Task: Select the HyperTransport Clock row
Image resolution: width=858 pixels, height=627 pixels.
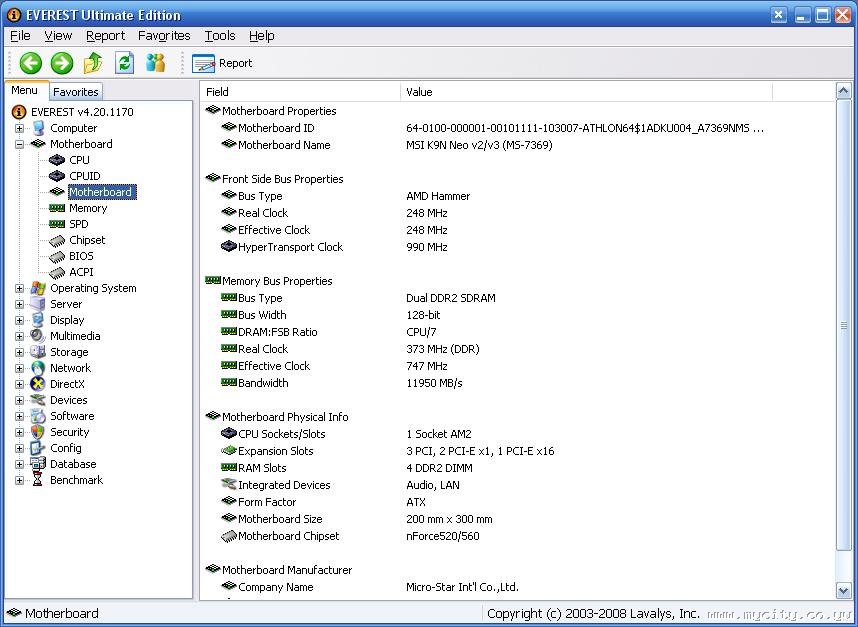Action: [517, 247]
